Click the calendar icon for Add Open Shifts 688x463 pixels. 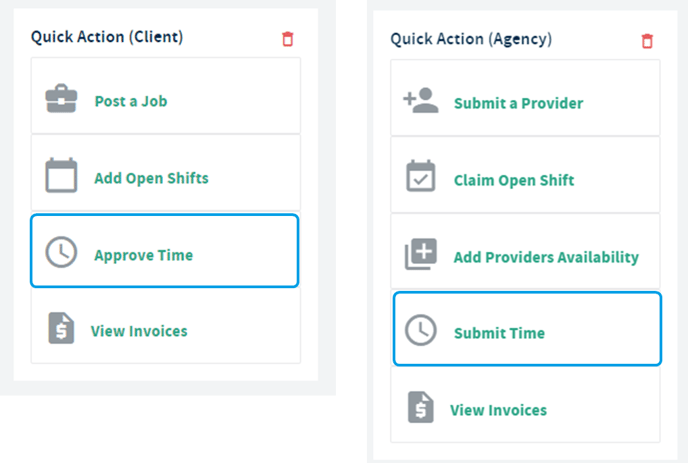coord(61,177)
